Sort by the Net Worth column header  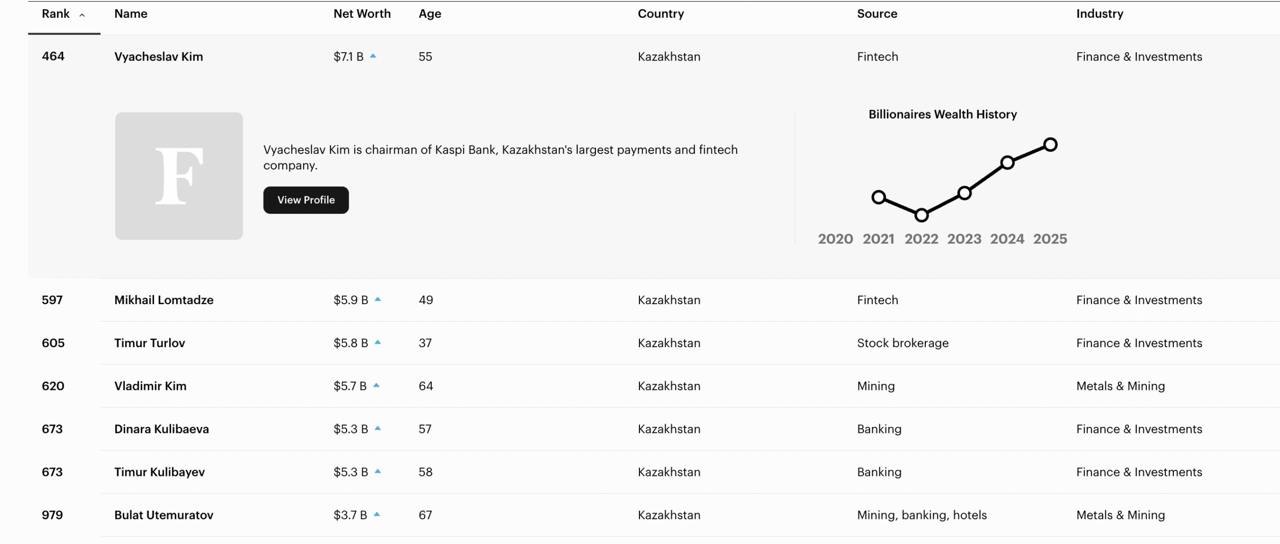coord(362,14)
